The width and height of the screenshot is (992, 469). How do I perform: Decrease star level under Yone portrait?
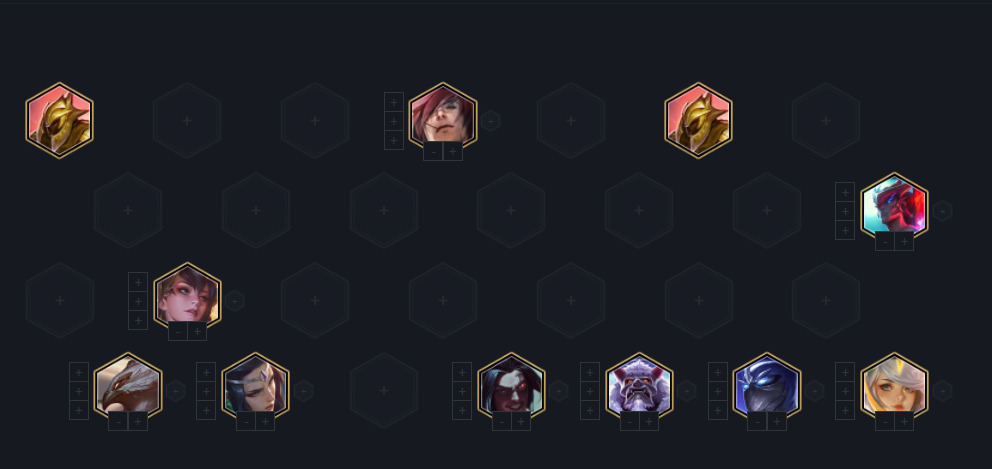[x=884, y=242]
